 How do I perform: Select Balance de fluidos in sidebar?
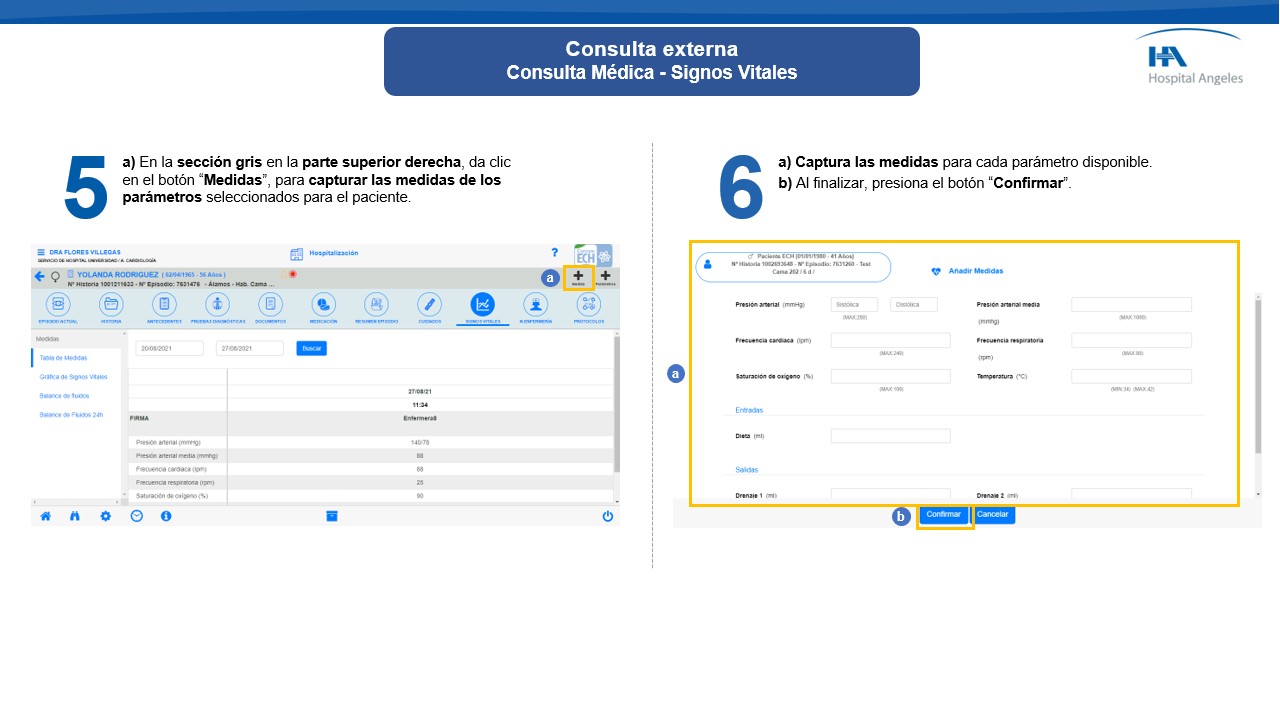click(x=66, y=396)
